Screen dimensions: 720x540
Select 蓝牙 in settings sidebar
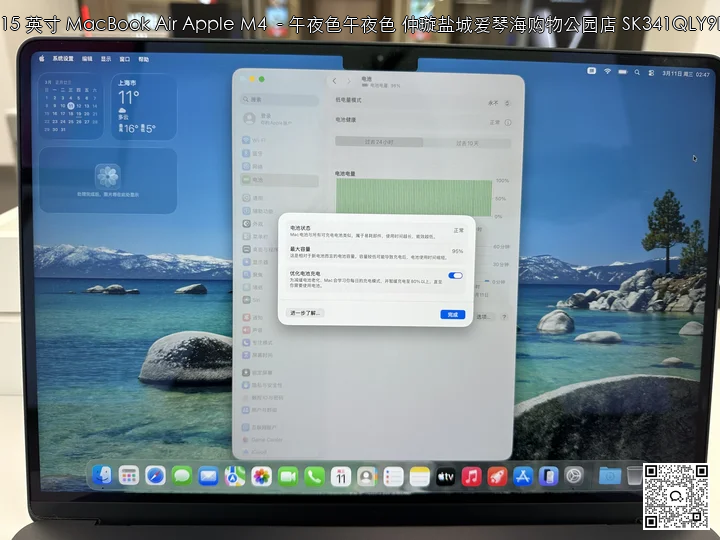(280, 153)
